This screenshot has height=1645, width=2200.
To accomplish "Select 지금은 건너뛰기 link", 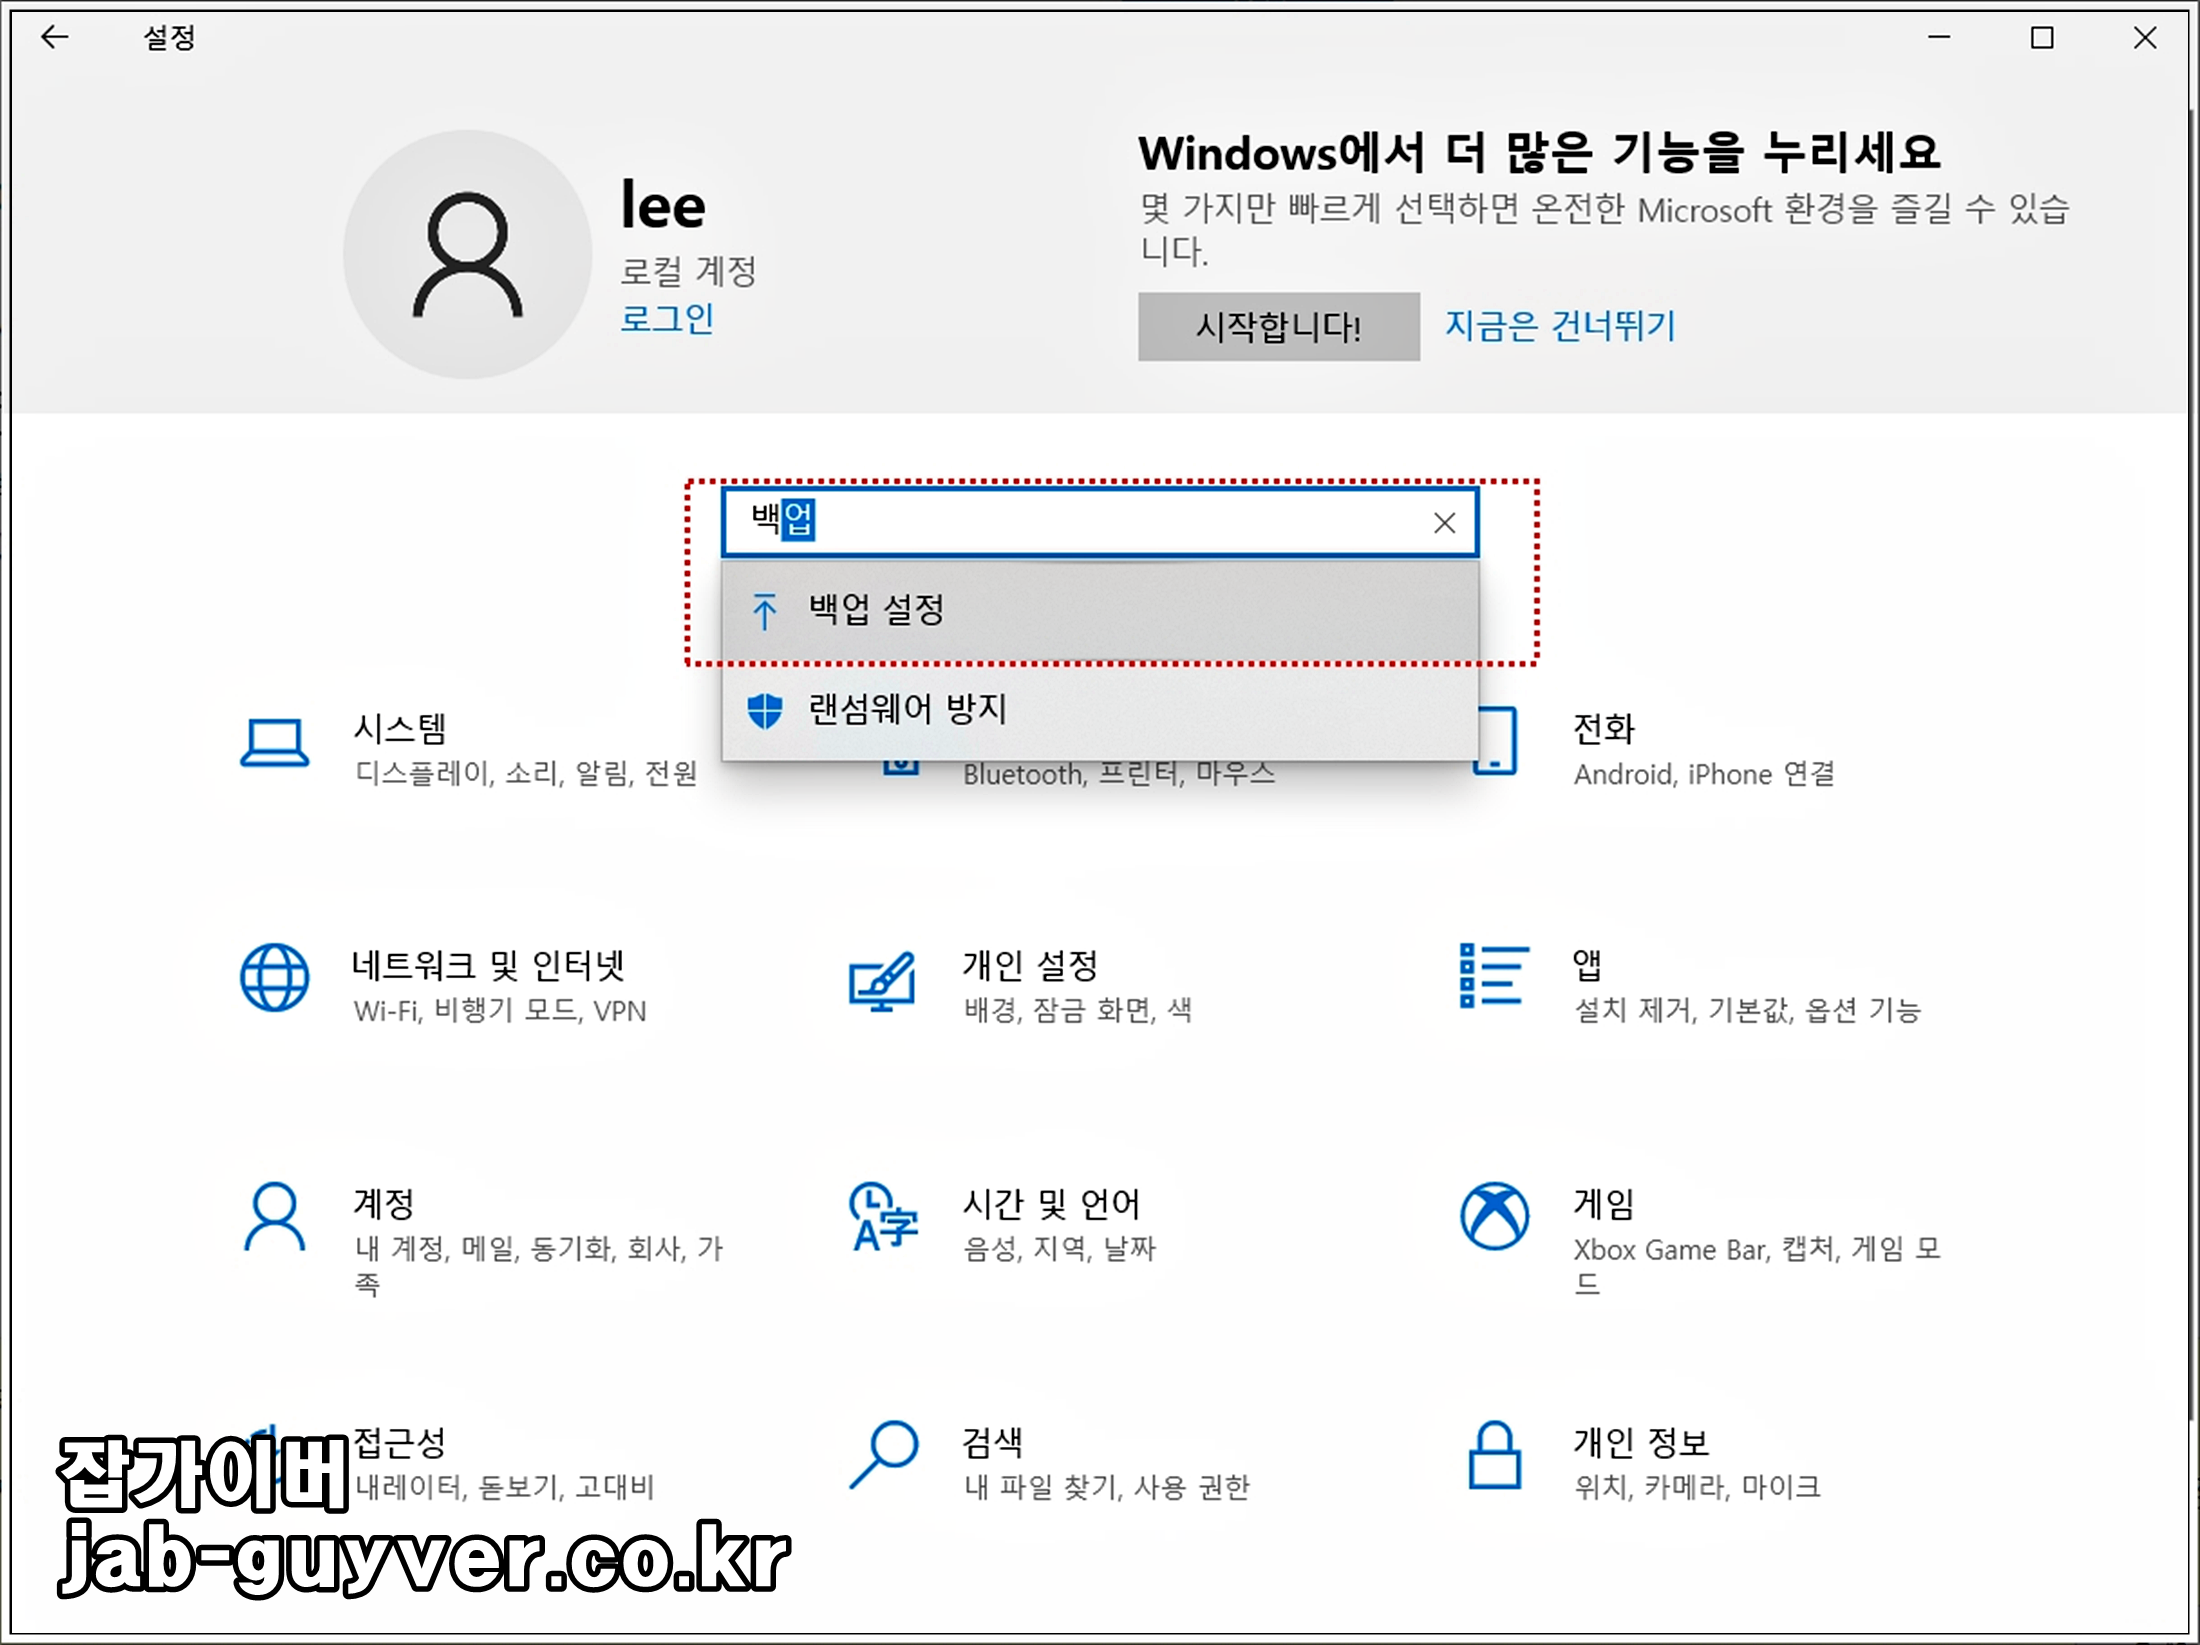I will pyautogui.click(x=1558, y=325).
